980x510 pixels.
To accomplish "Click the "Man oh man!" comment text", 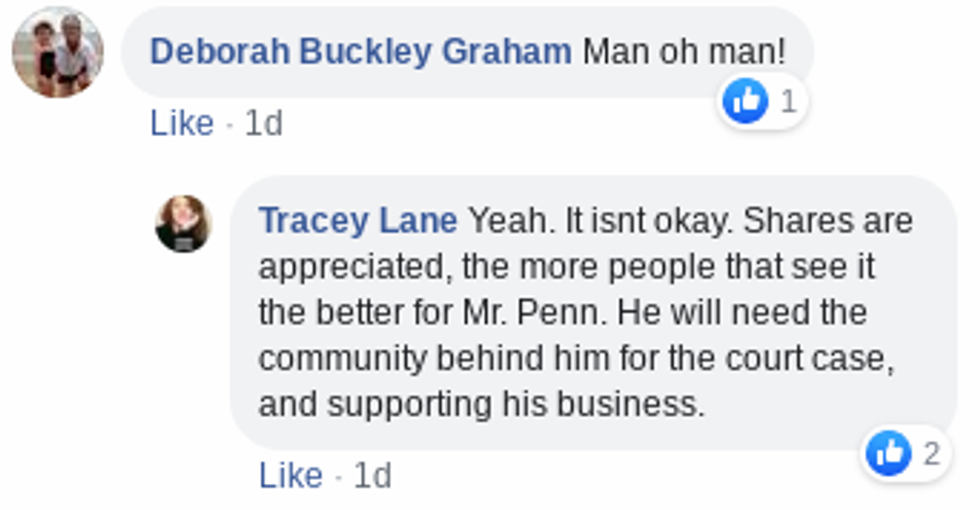I will pyautogui.click(x=684, y=52).
